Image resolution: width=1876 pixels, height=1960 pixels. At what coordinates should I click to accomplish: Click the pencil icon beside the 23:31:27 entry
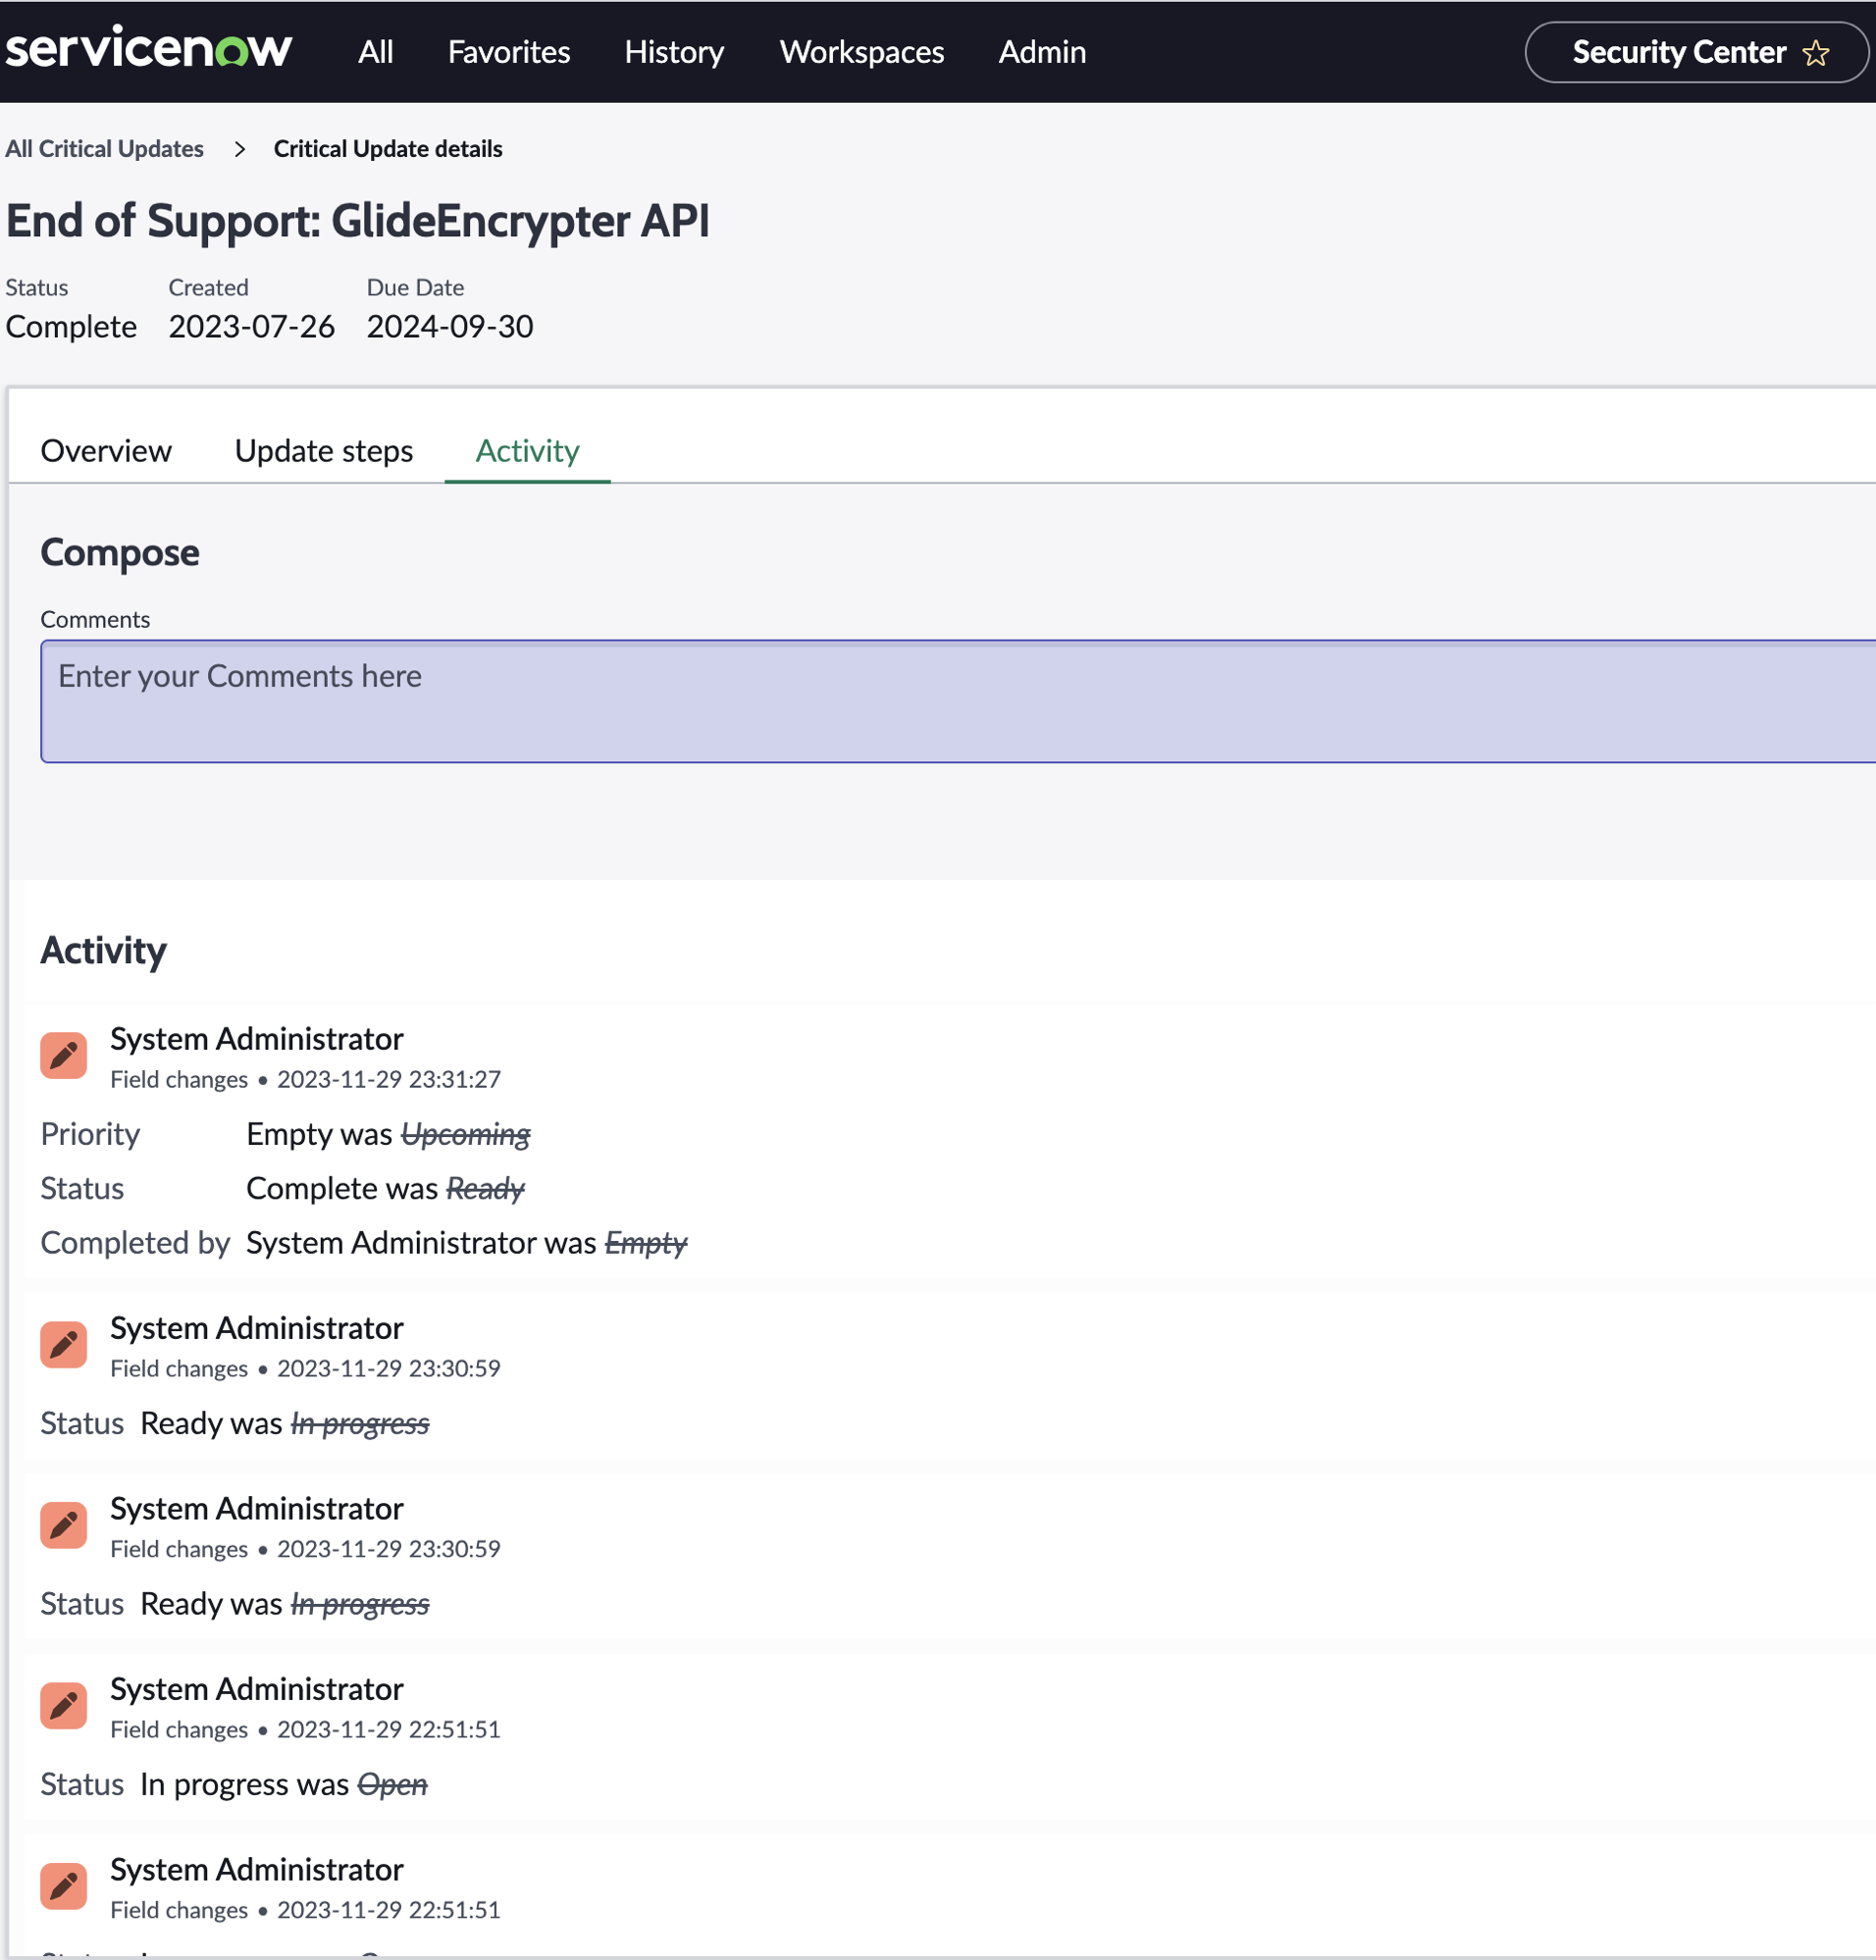click(x=63, y=1056)
